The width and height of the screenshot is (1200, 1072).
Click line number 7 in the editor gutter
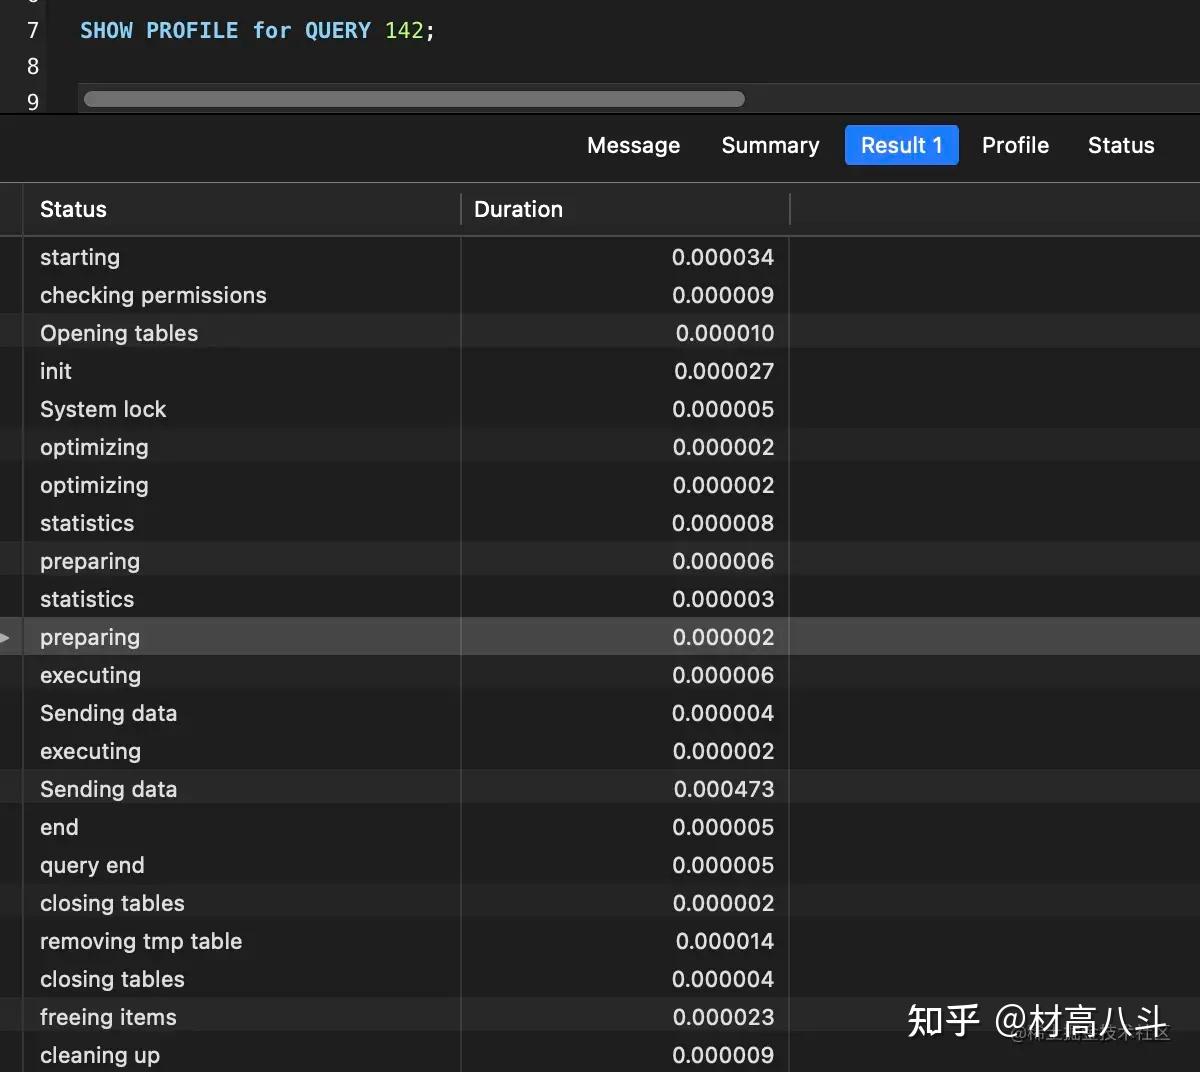(x=32, y=30)
